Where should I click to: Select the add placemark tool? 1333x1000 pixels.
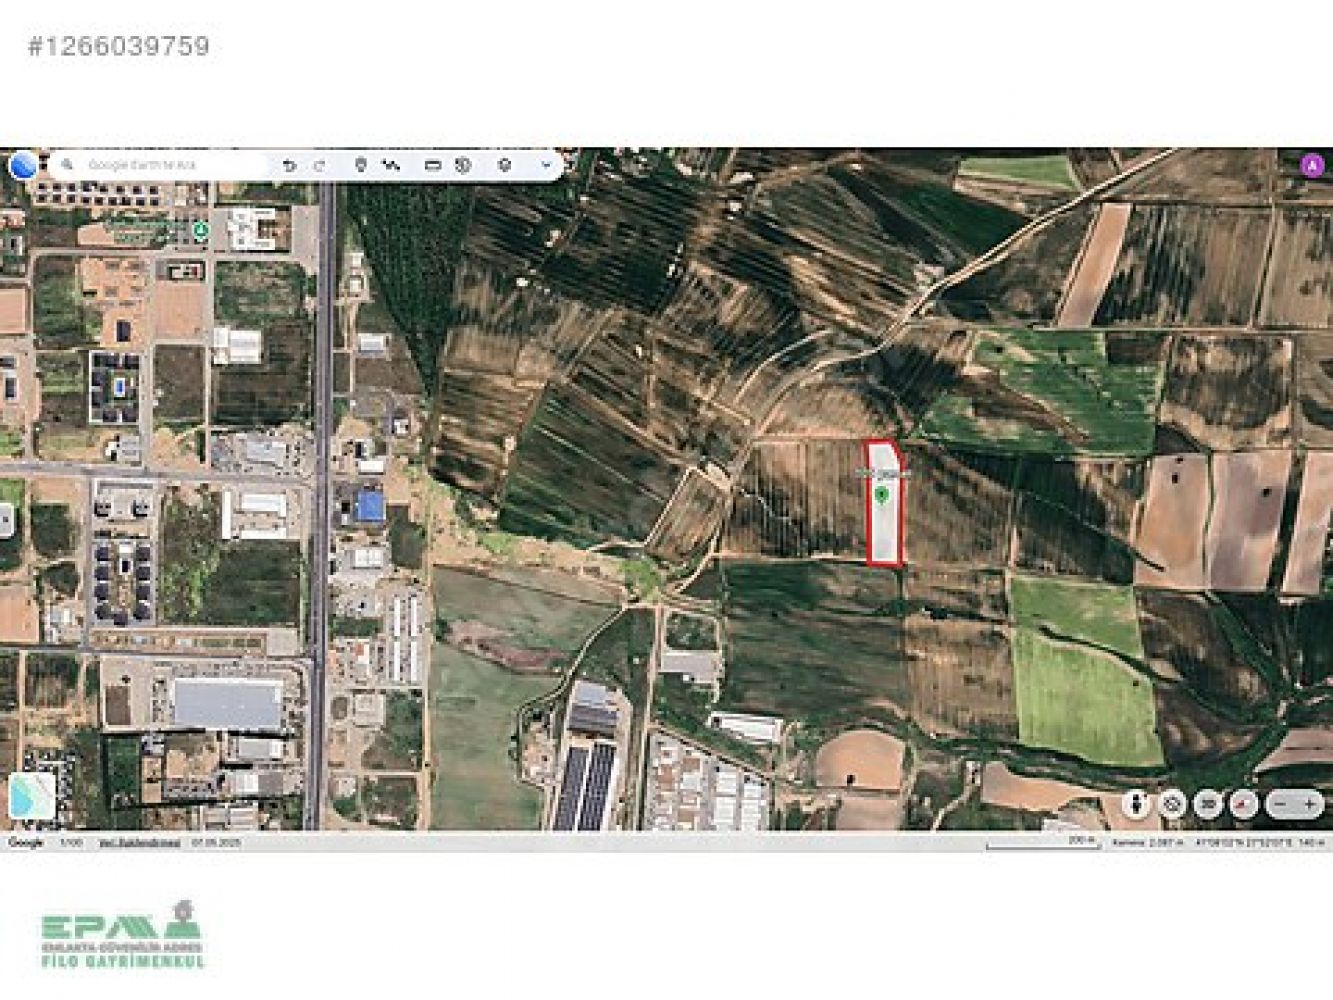point(361,165)
